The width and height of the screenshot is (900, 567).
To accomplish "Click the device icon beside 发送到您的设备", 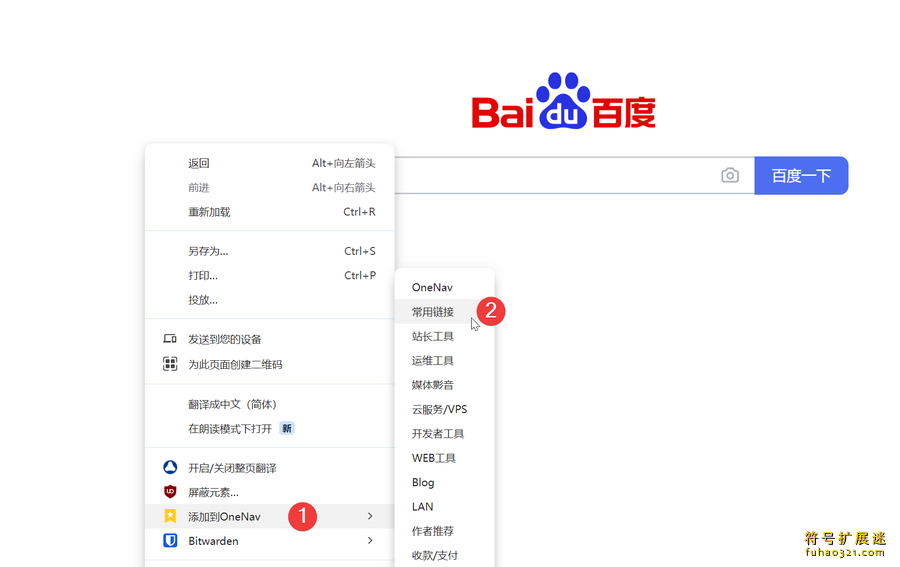I will point(170,339).
